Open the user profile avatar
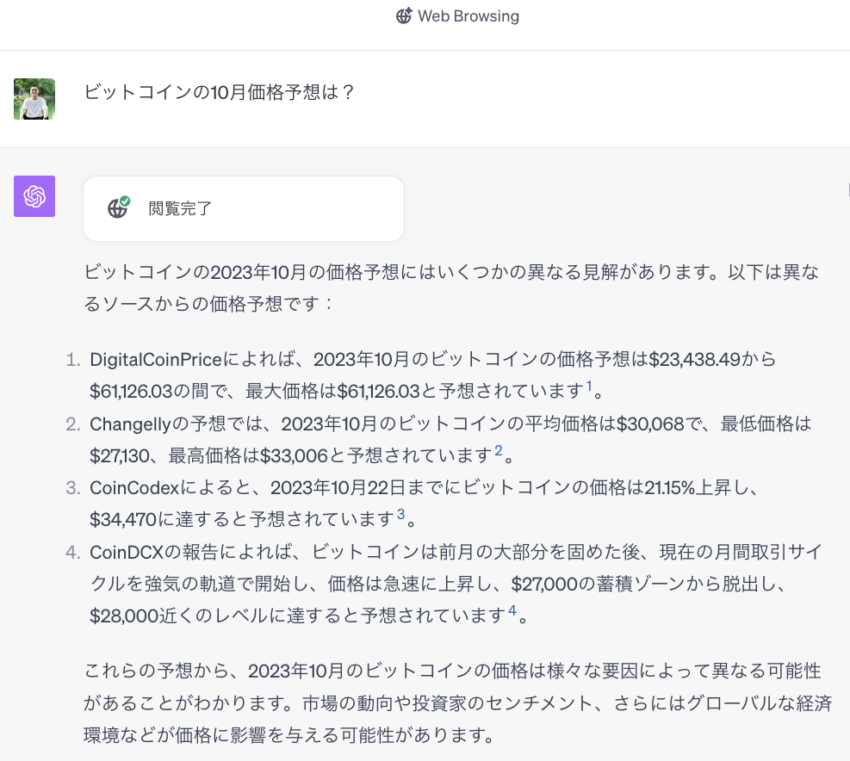The width and height of the screenshot is (850, 761). click(34, 99)
